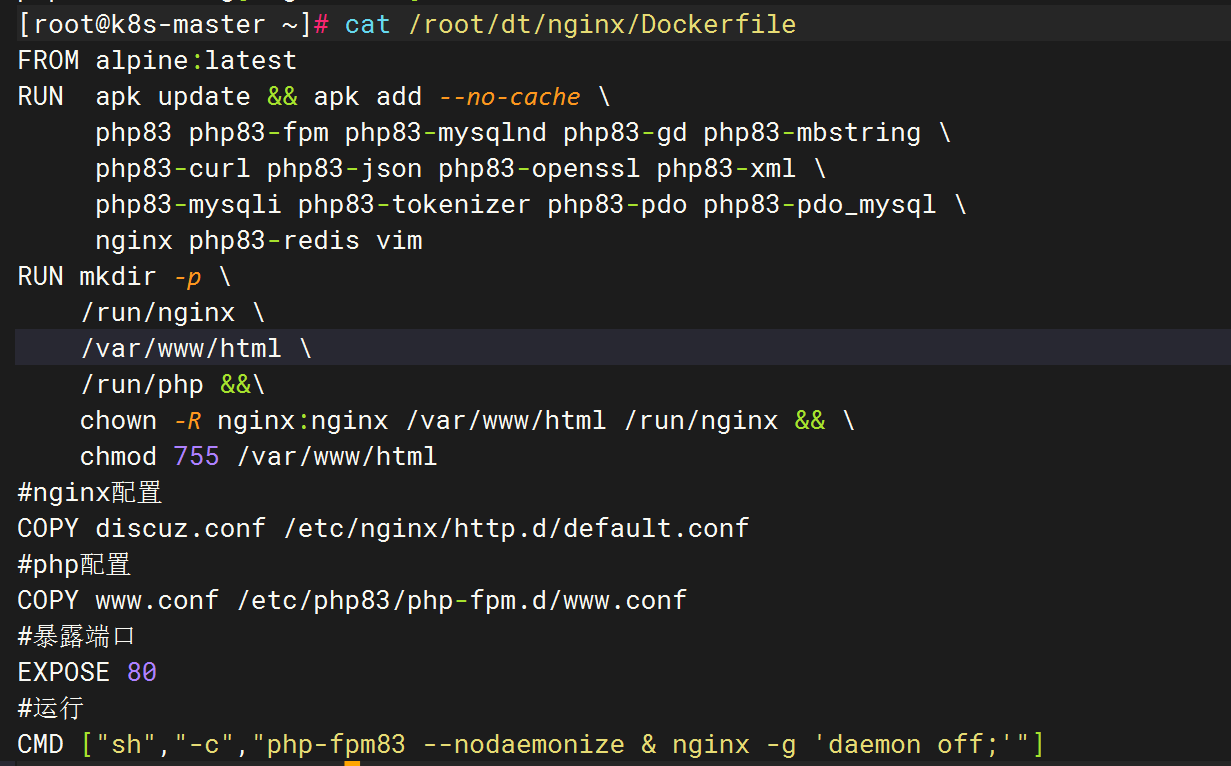Select 'php-fpm83 --nodaemonize' in the CMD line
The image size is (1231, 766).
click(446, 744)
